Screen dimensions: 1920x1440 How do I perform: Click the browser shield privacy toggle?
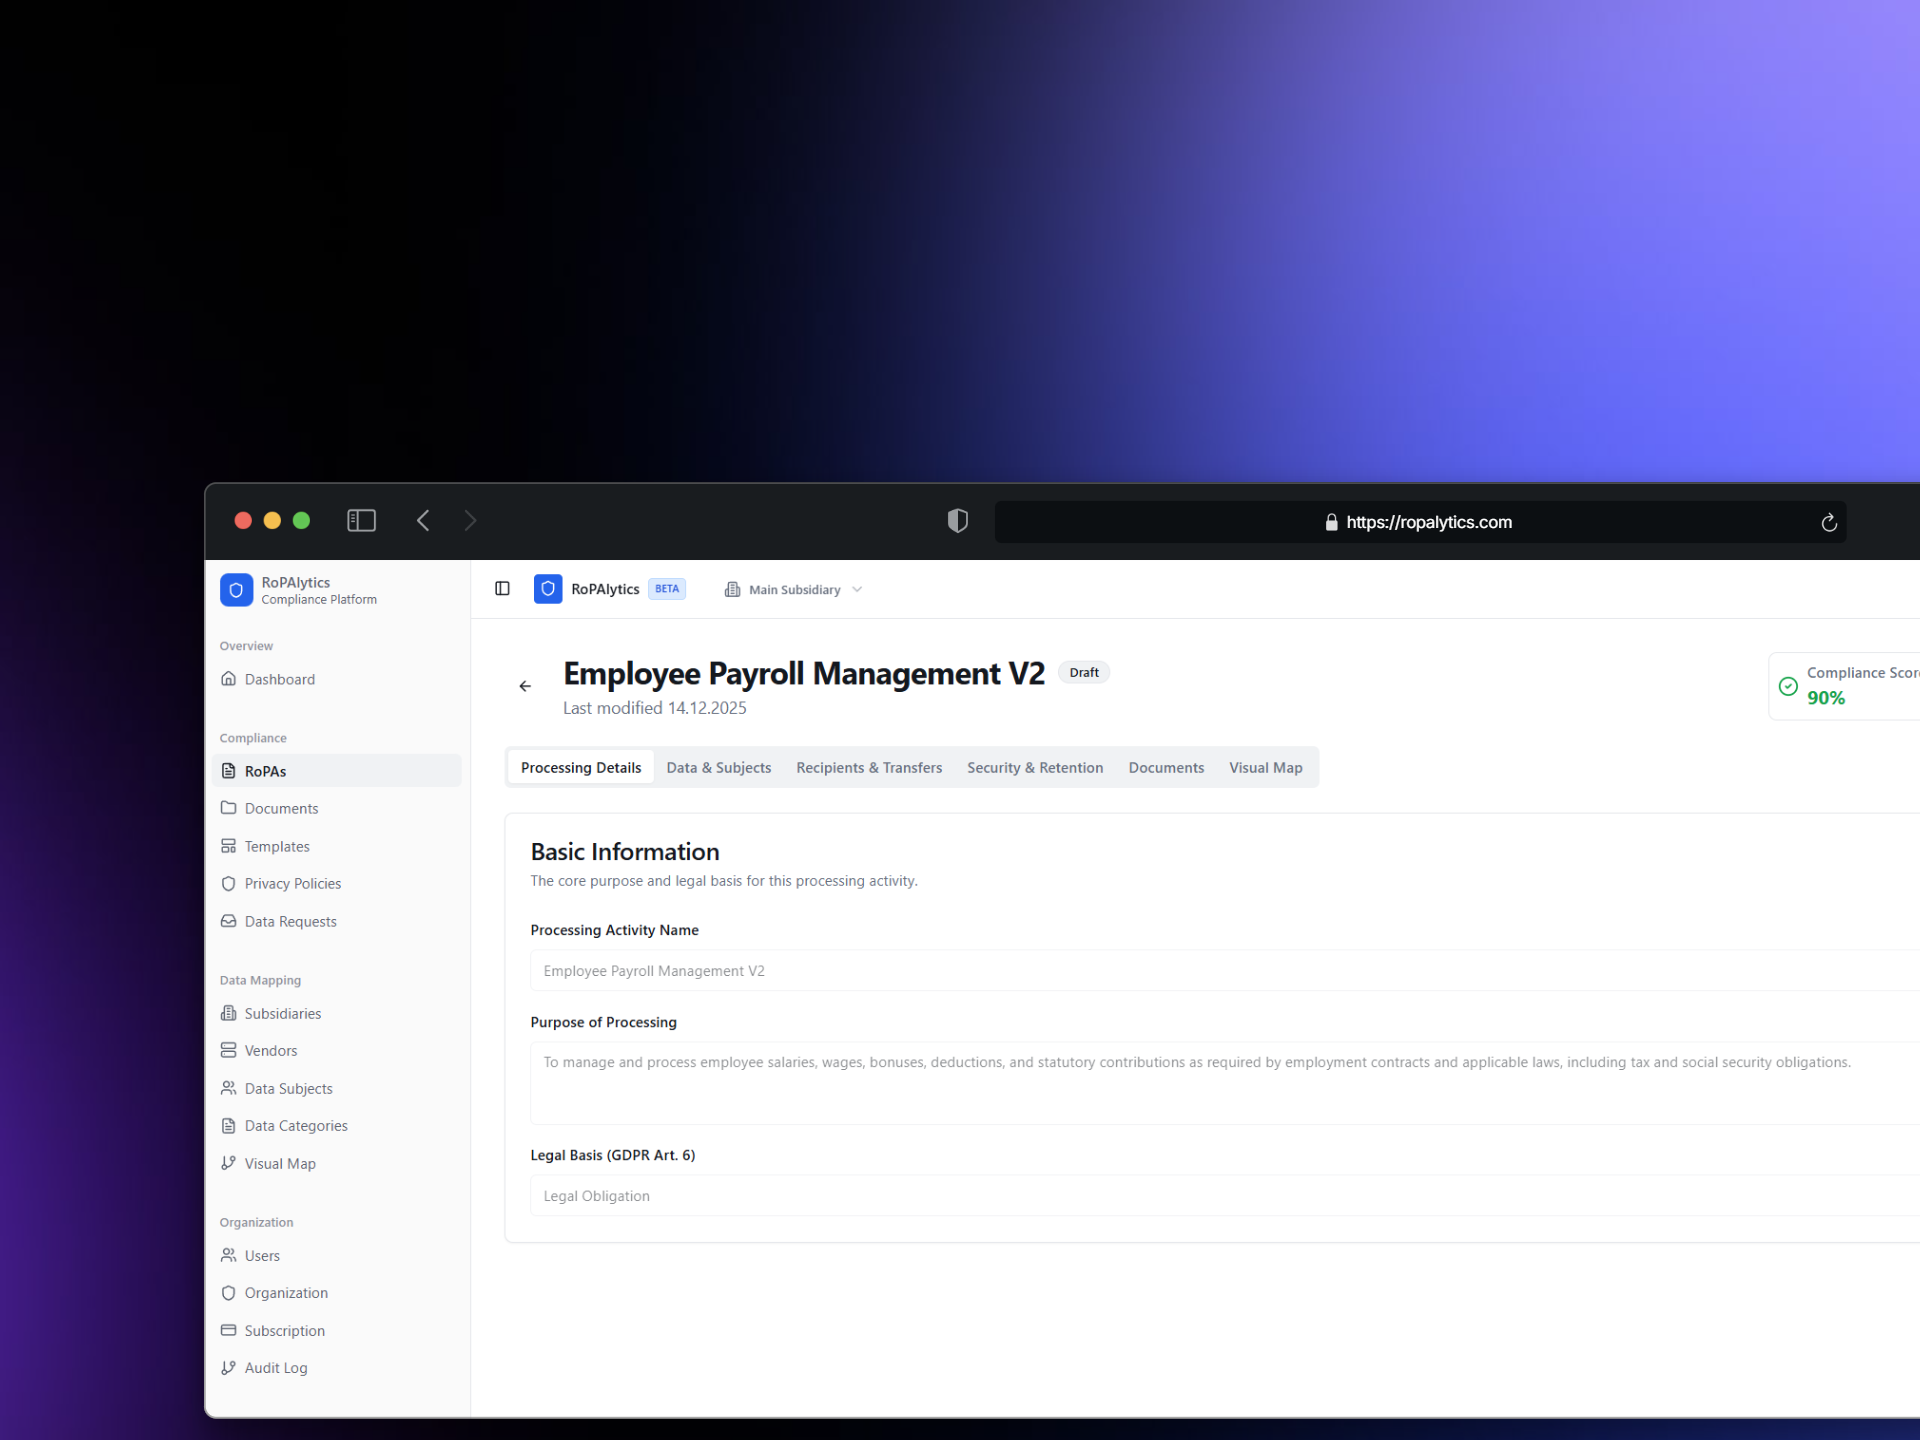[x=957, y=520]
